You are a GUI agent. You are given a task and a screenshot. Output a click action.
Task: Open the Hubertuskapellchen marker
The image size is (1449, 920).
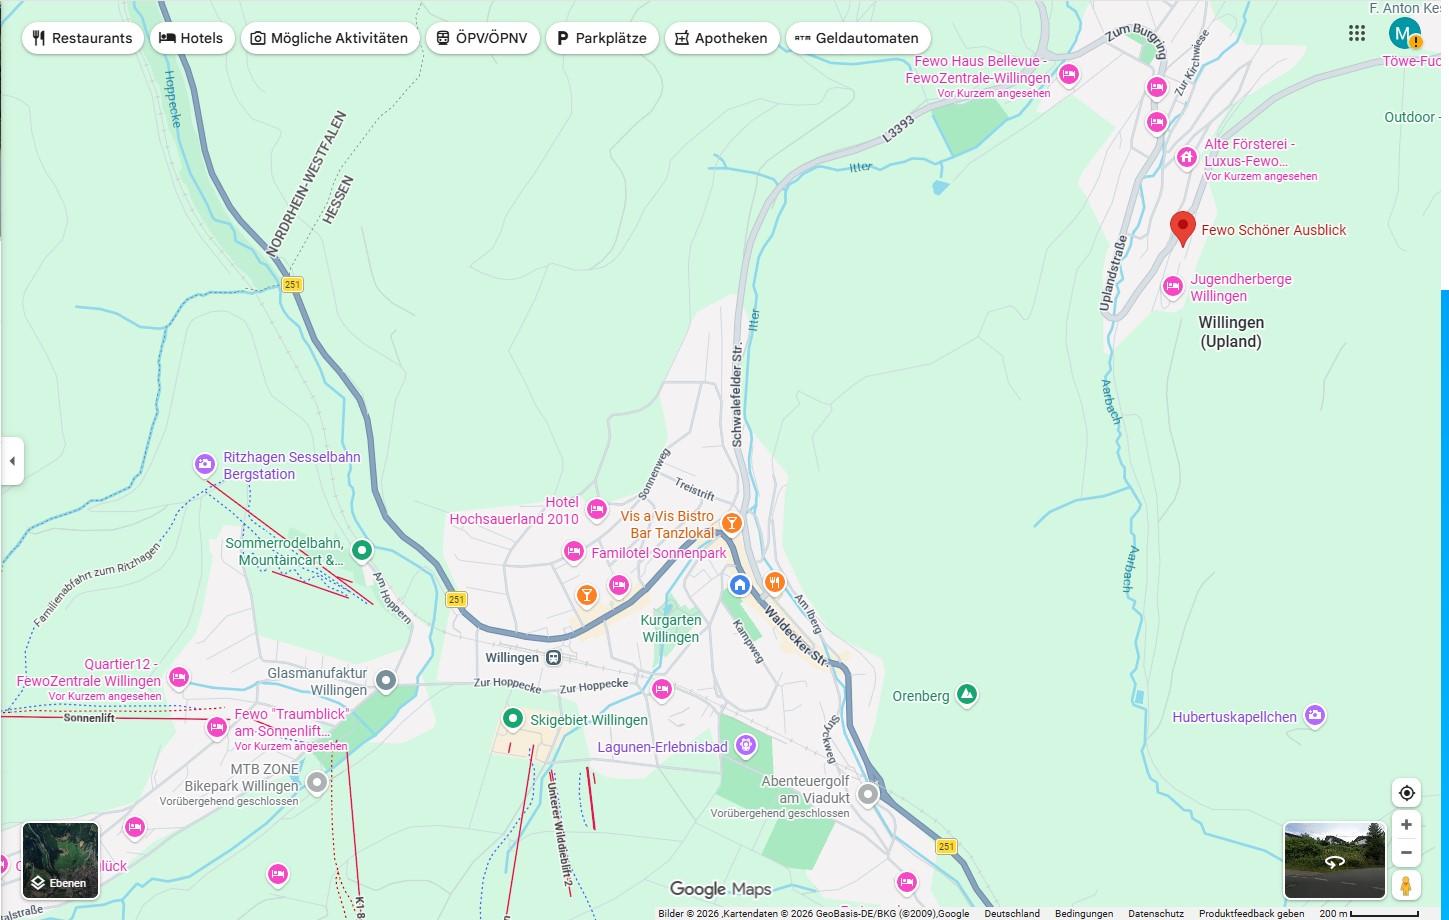pyautogui.click(x=1315, y=715)
